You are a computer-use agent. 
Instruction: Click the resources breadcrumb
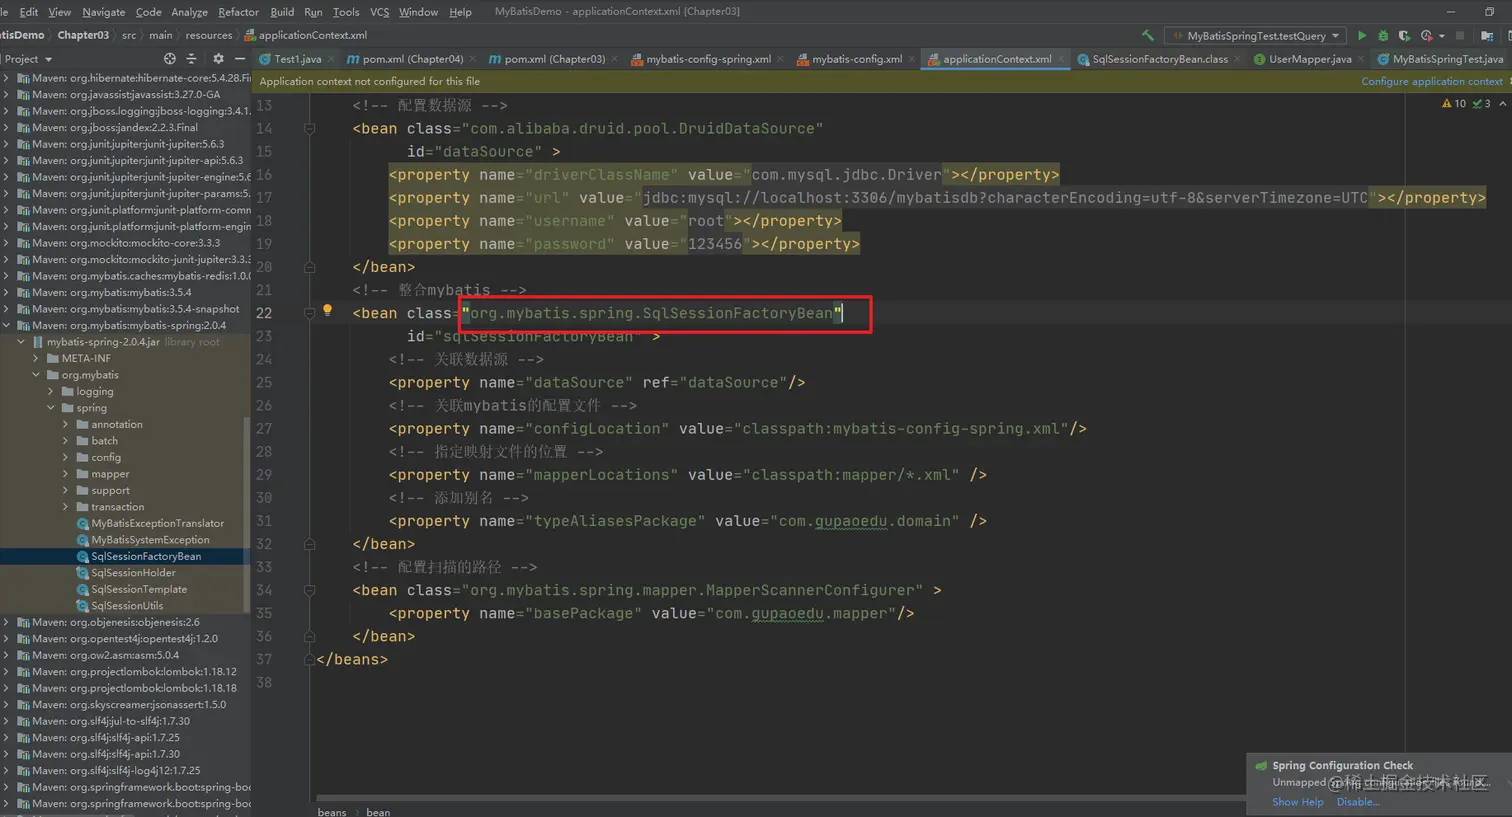pos(208,35)
